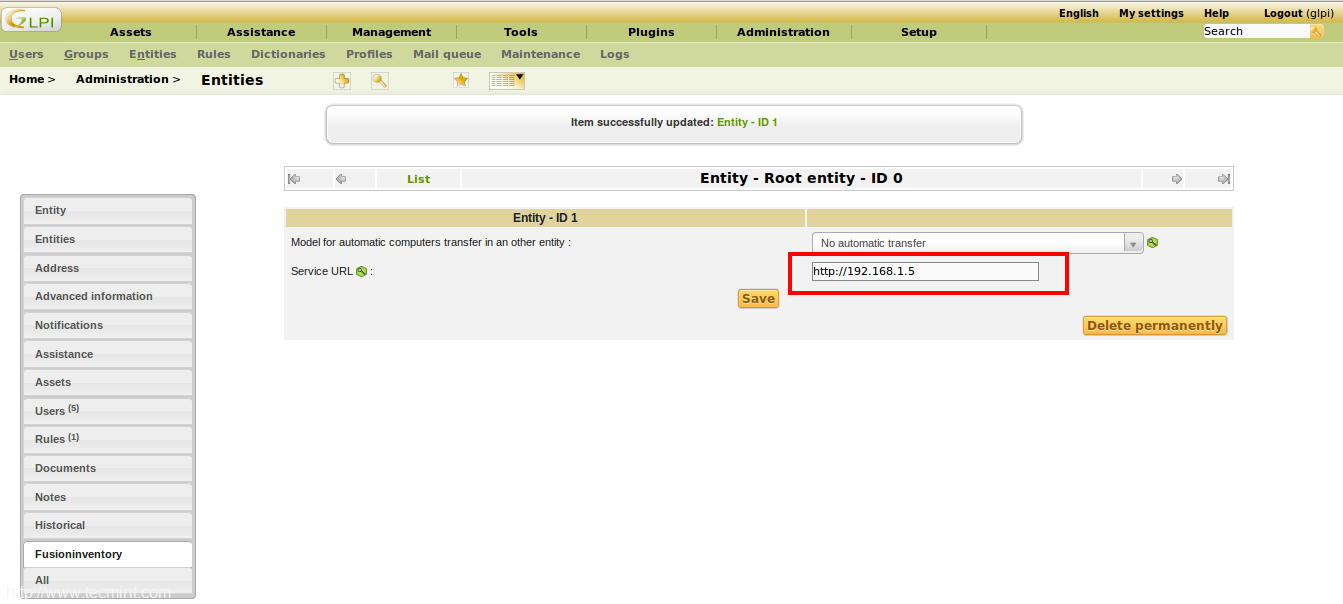Go to previous record arrow icon
This screenshot has height=604, width=1343.
pyautogui.click(x=341, y=179)
